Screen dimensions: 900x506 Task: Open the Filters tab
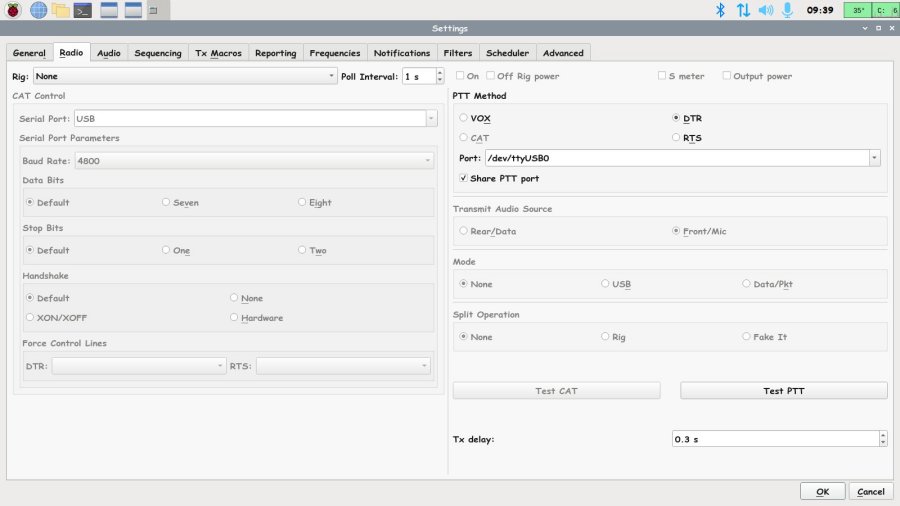click(x=457, y=53)
